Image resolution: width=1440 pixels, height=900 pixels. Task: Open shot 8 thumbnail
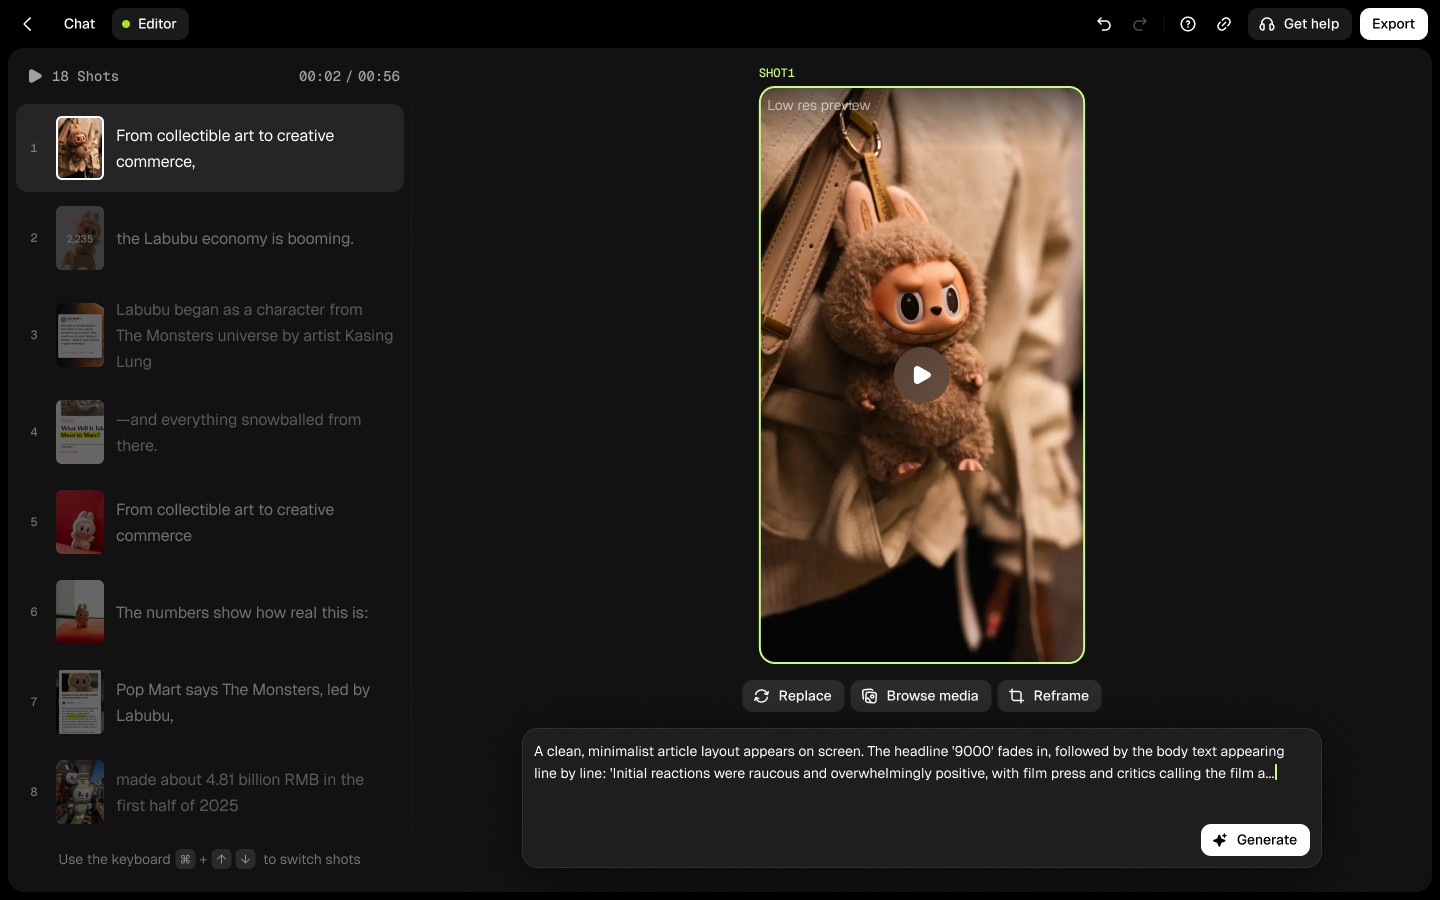tap(80, 792)
